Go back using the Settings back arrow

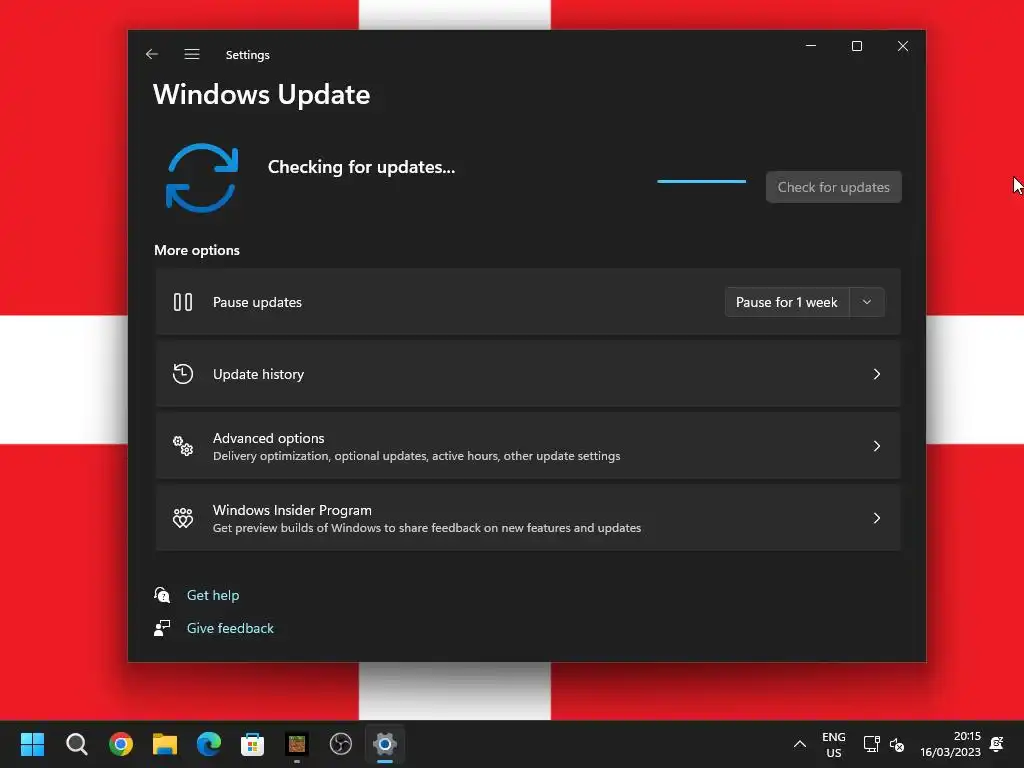152,54
